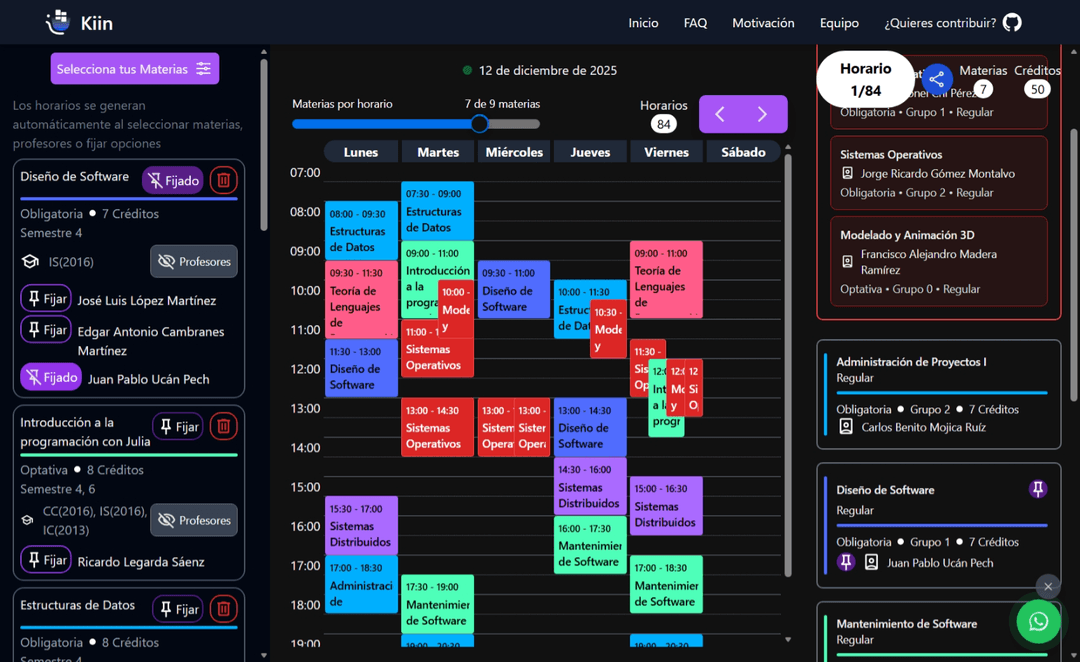Pin professor José Luis López Martínez
The width and height of the screenshot is (1080, 662).
point(45,299)
